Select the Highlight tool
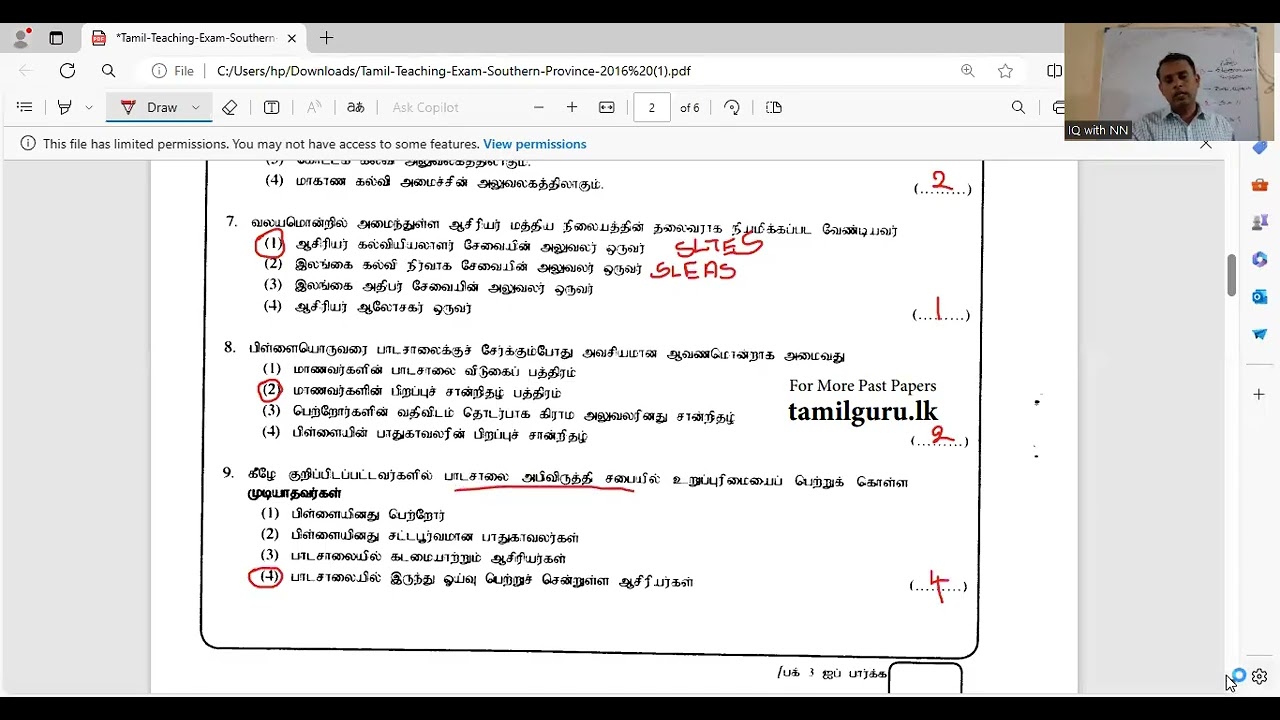Image resolution: width=1280 pixels, height=720 pixels. point(65,107)
